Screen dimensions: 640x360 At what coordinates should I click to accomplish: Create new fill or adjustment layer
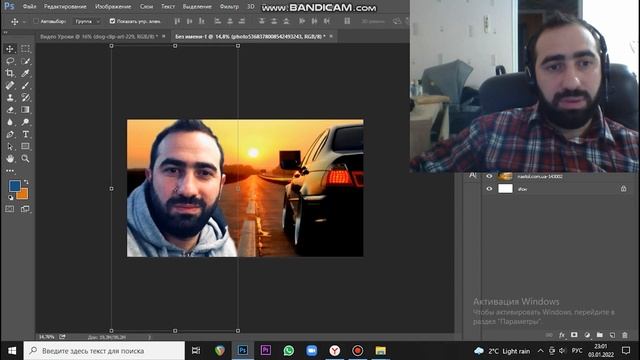click(x=587, y=335)
